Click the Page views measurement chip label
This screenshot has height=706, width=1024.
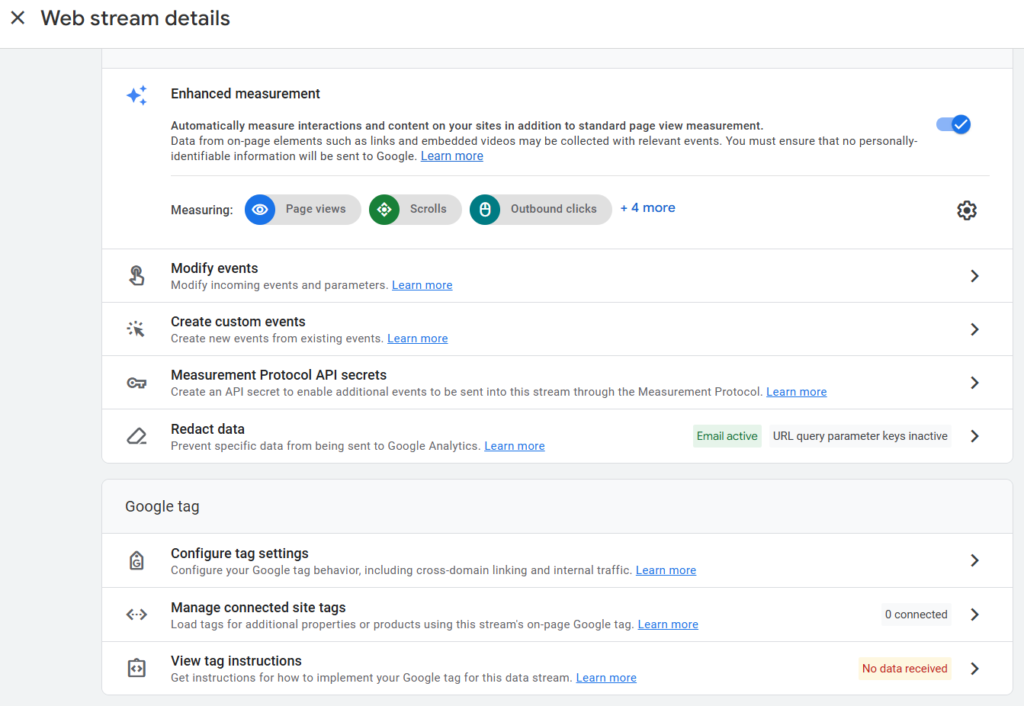[x=315, y=209]
